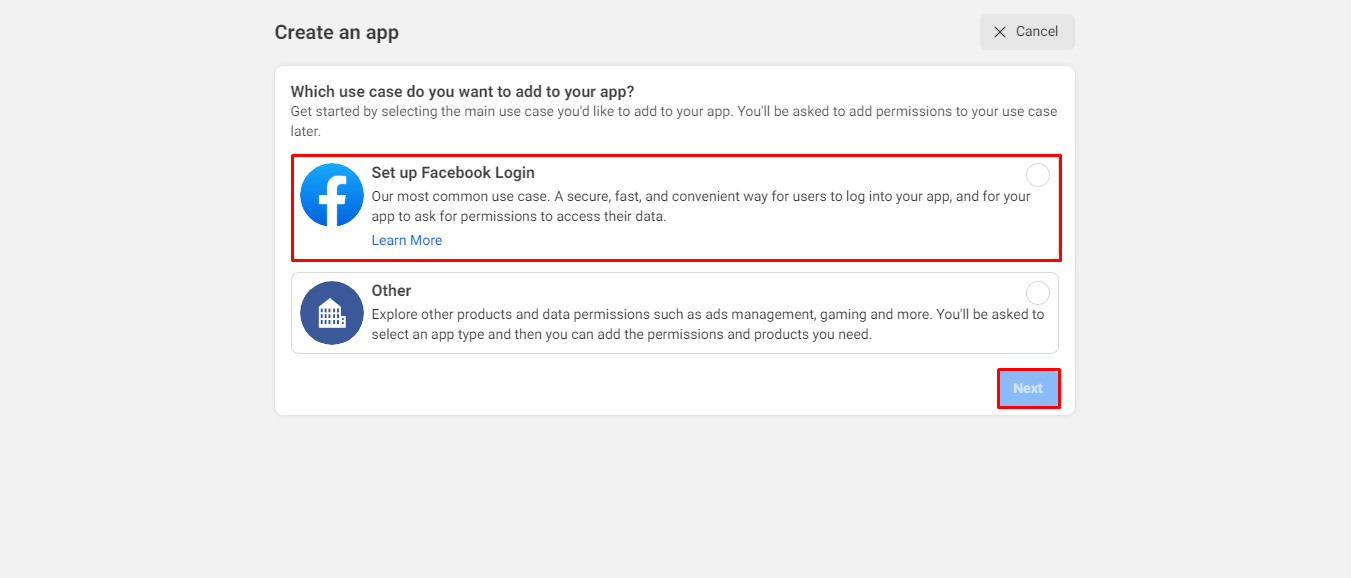Click the 'Our most common use case' description
The height and width of the screenshot is (578, 1351).
coord(701,206)
